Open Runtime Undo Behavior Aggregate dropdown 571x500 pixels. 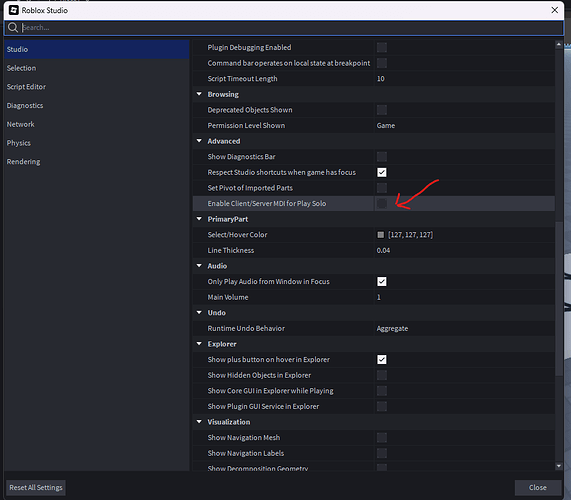pyautogui.click(x=465, y=328)
